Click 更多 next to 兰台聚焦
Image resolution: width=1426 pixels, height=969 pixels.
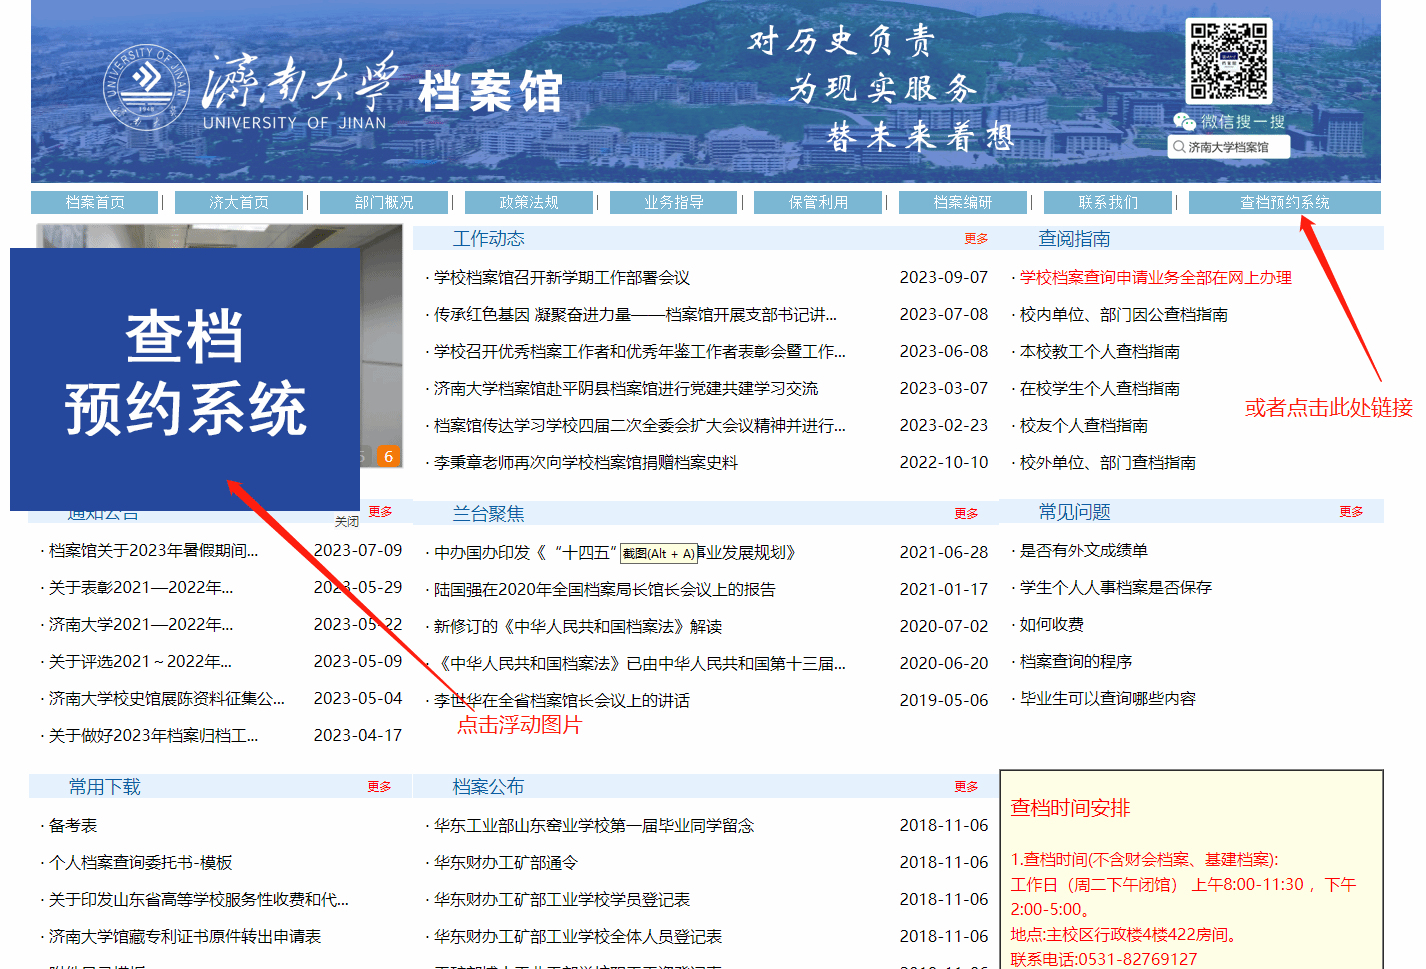click(x=966, y=513)
